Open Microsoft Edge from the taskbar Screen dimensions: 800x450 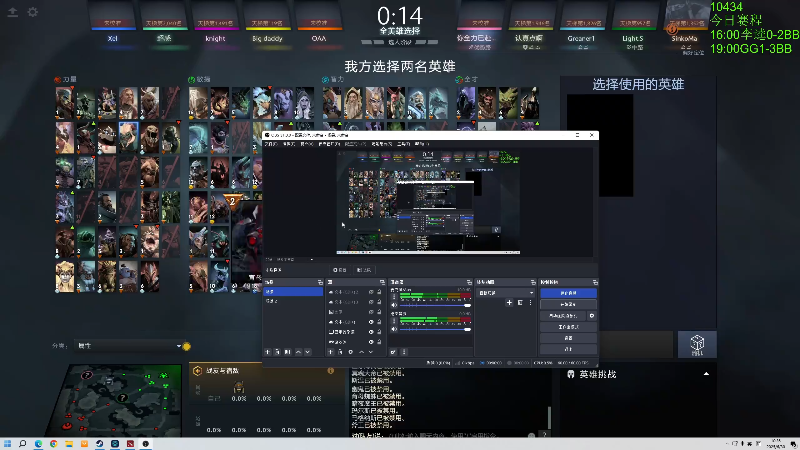click(38, 444)
